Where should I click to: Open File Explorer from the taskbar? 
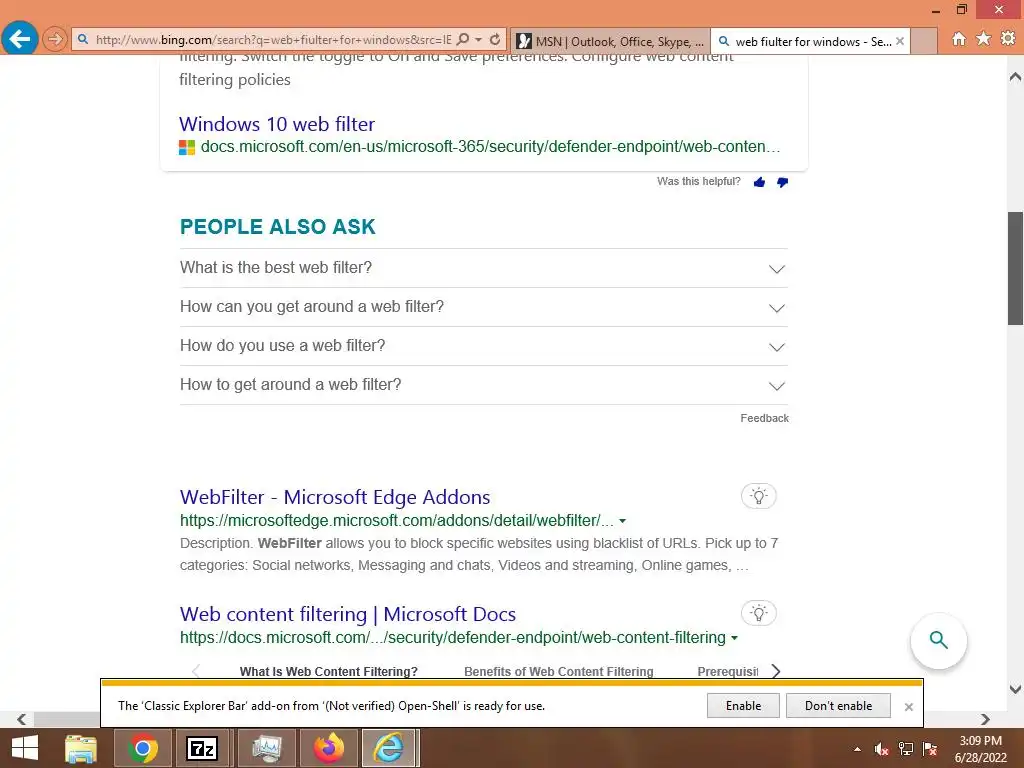[x=81, y=748]
